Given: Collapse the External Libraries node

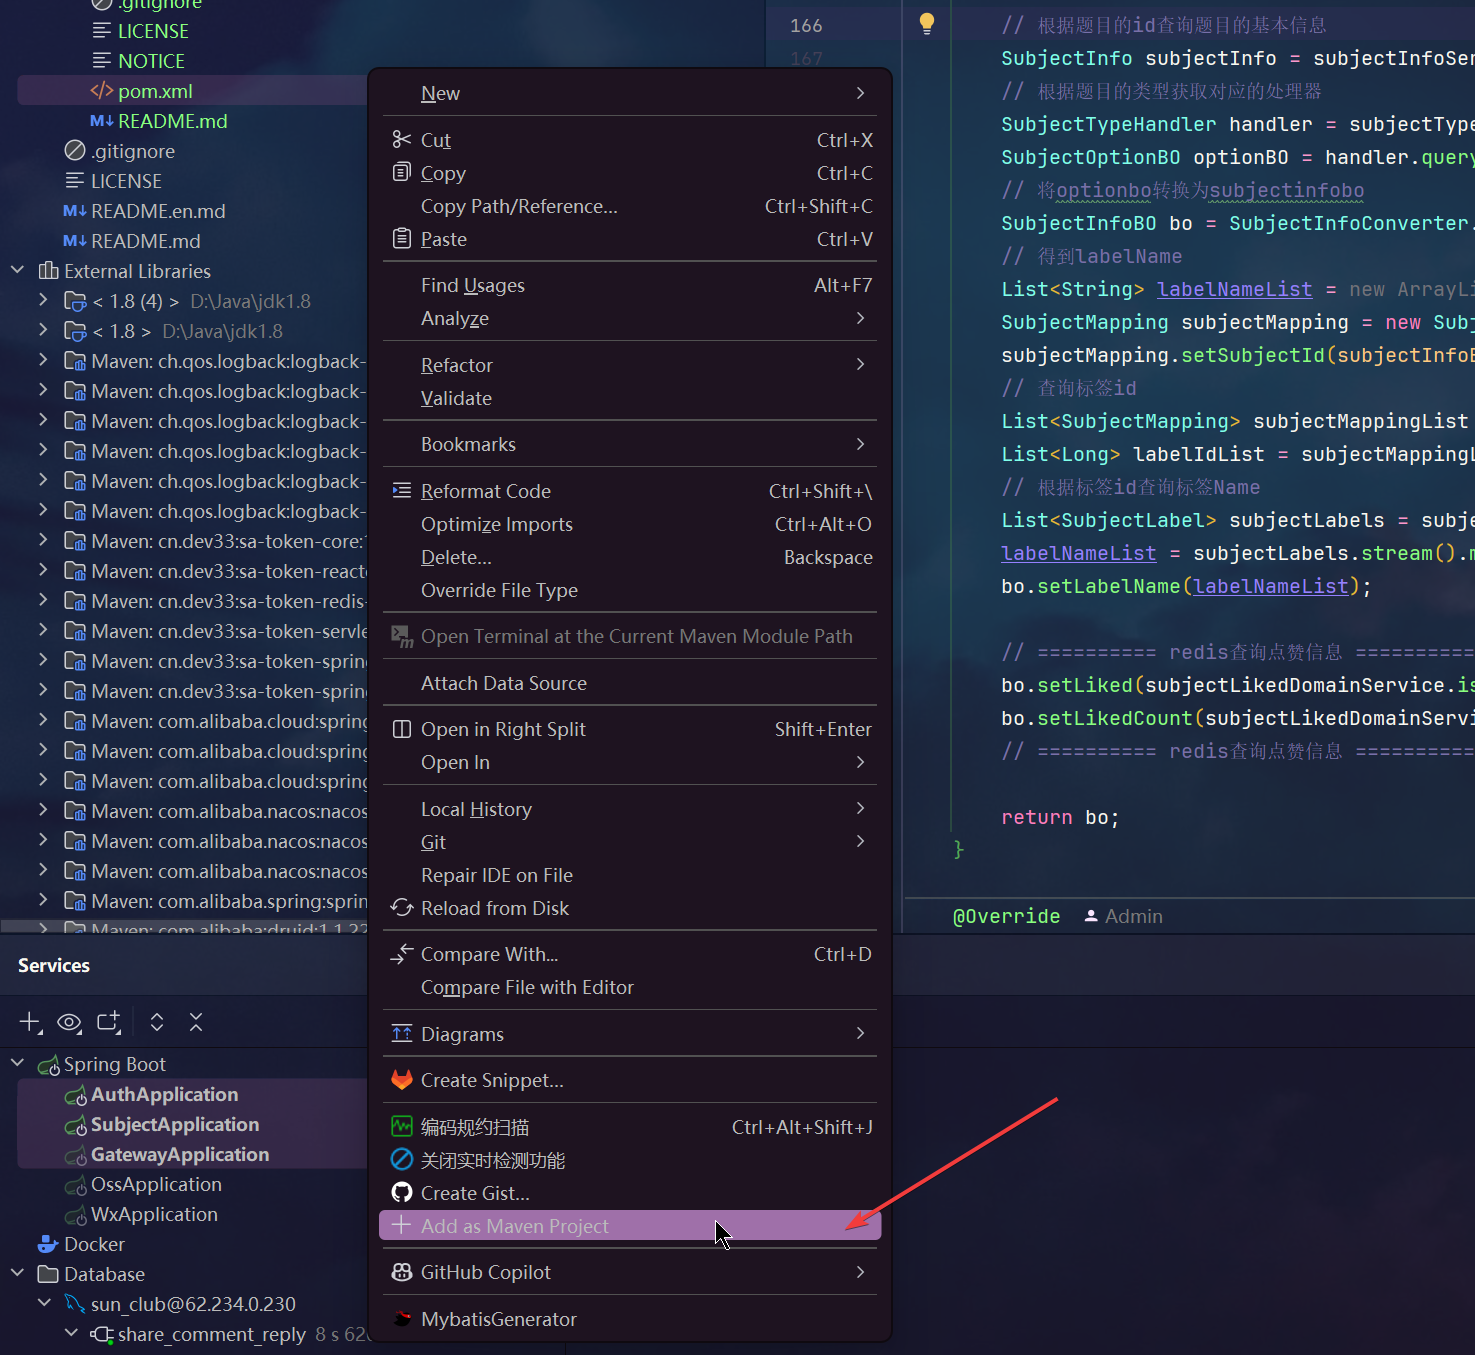Looking at the screenshot, I should 18,270.
